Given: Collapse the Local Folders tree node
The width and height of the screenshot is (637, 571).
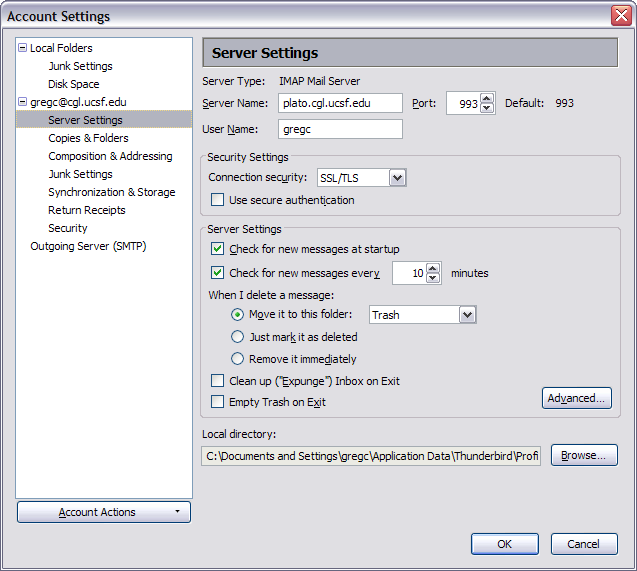Looking at the screenshot, I should pos(22,48).
